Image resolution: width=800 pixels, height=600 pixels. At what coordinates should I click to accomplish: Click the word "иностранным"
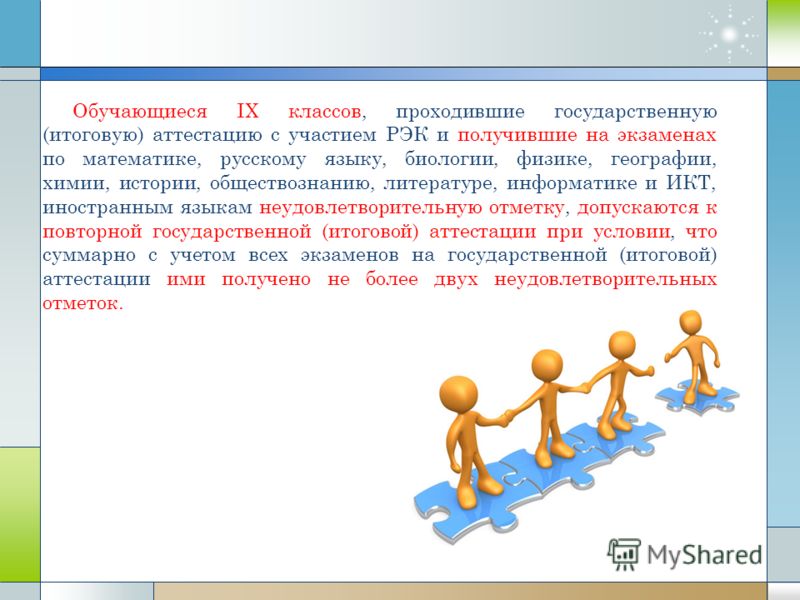[106, 208]
